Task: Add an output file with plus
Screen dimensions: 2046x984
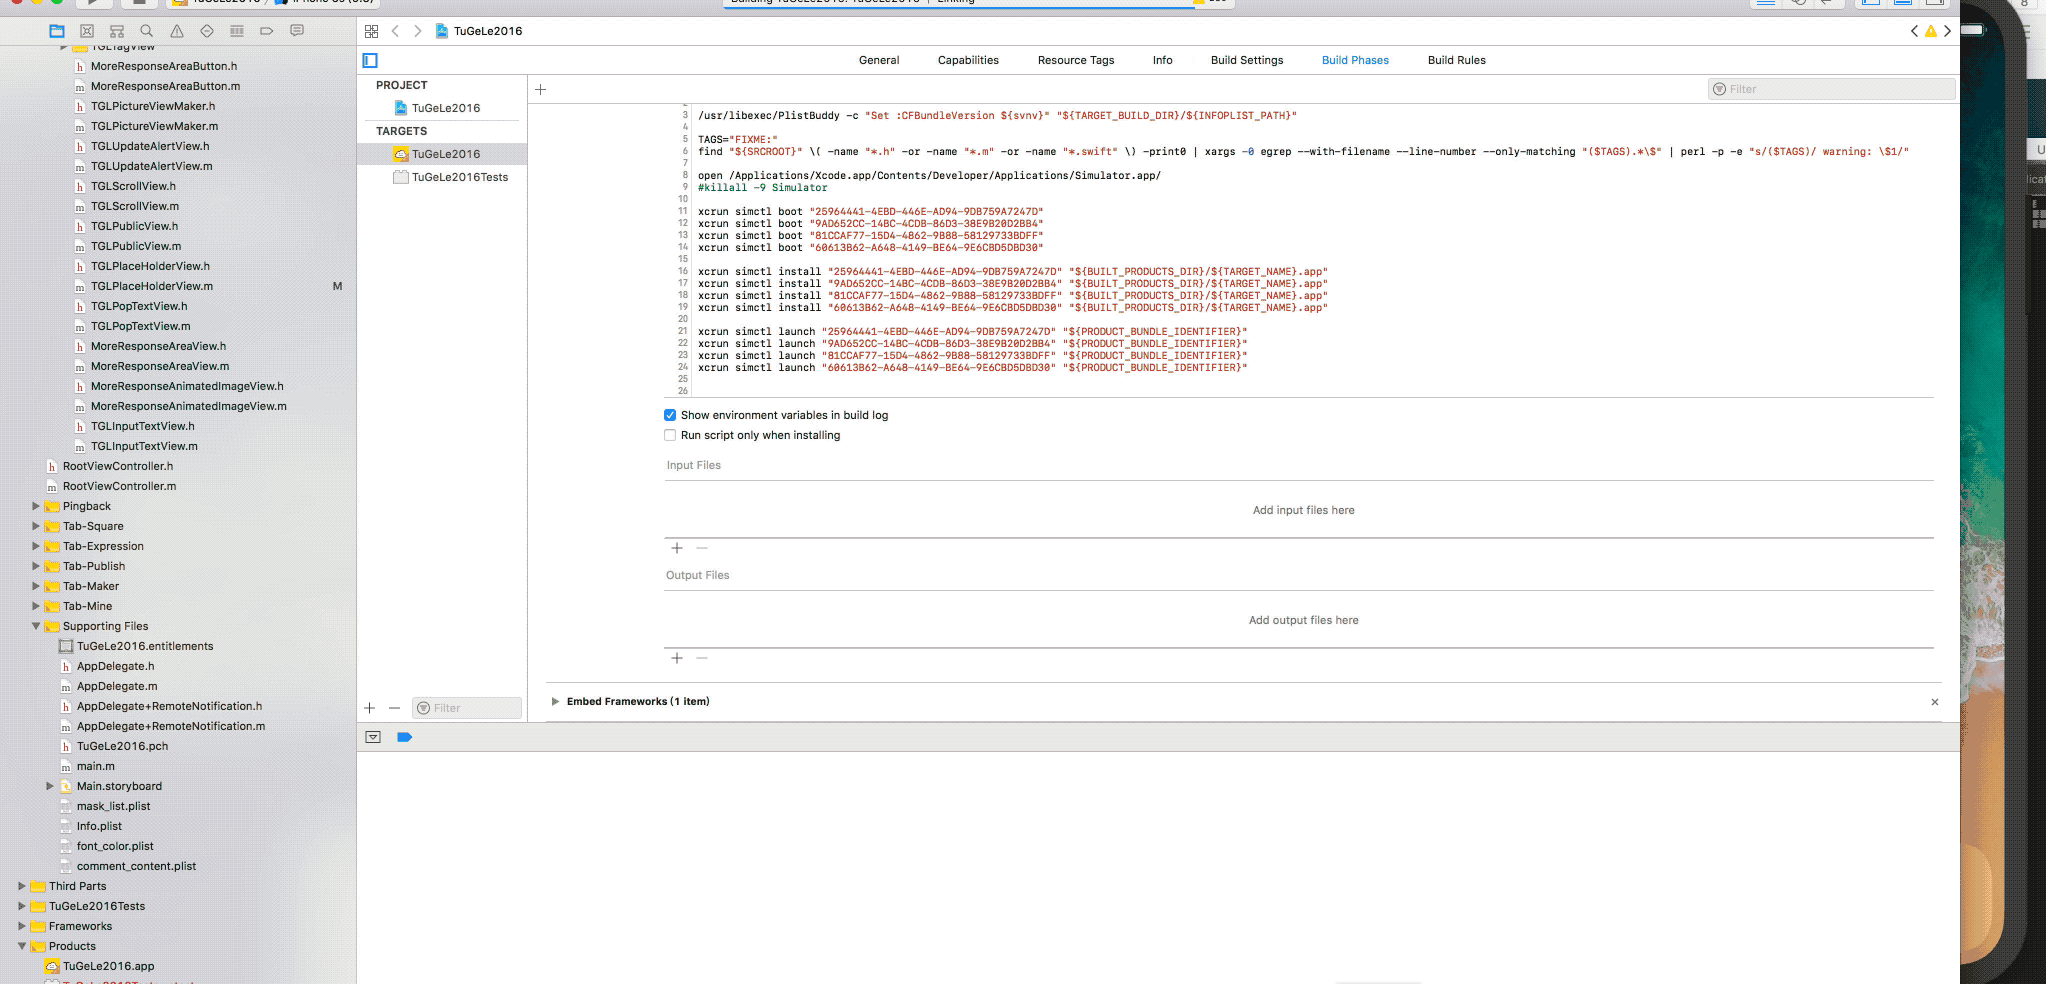Action: [677, 658]
